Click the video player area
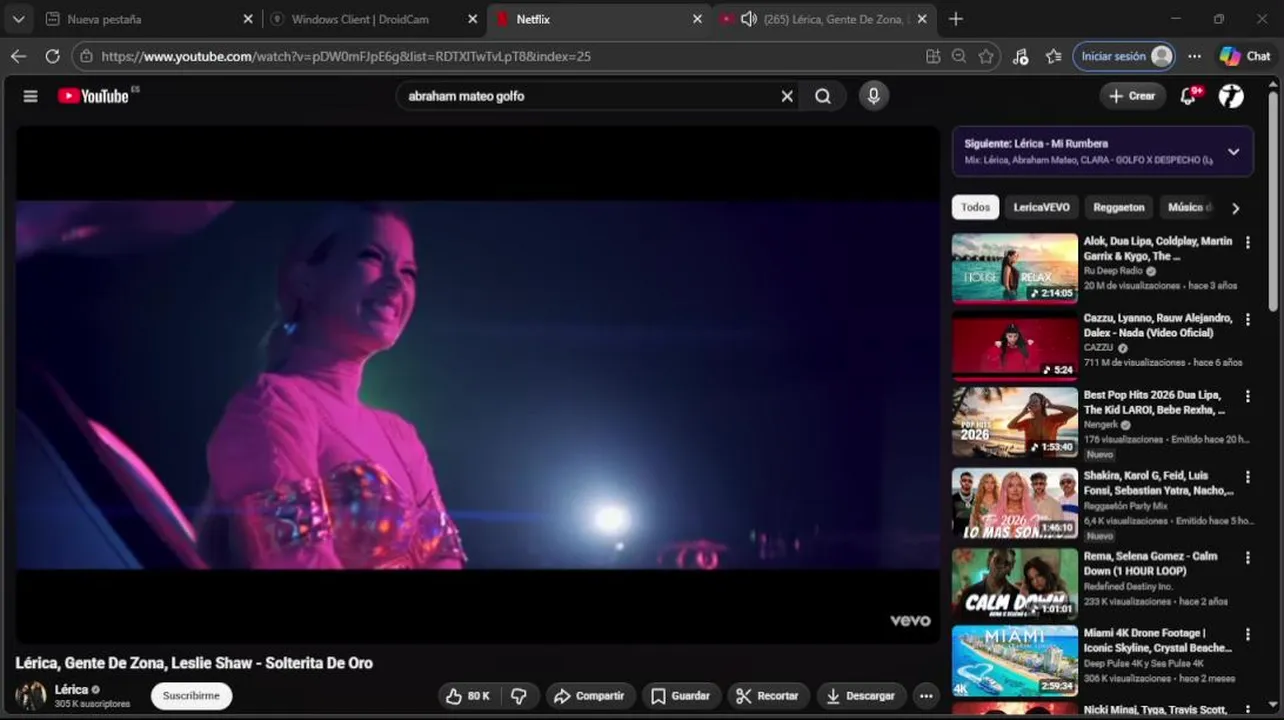This screenshot has height=720, width=1284. 477,385
